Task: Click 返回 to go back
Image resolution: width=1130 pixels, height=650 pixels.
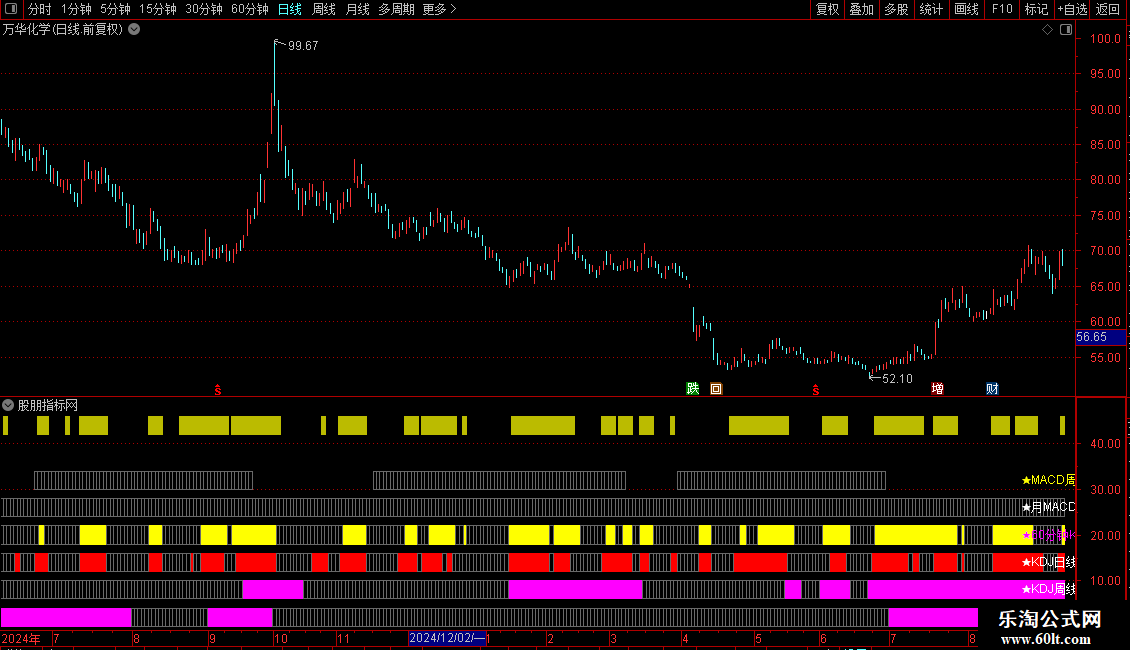Action: pyautogui.click(x=1108, y=9)
